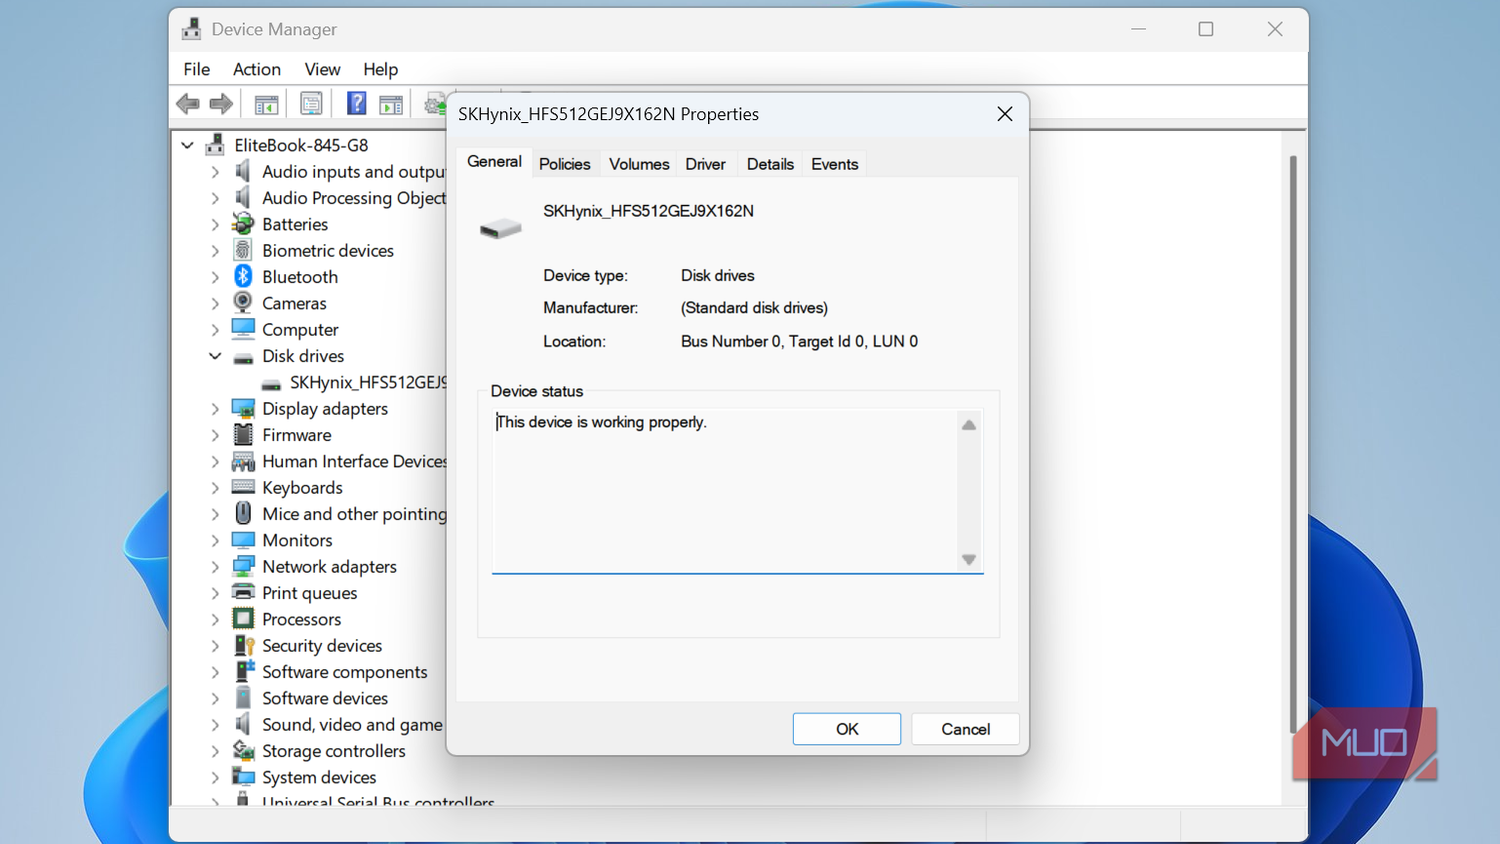Expand the Computer category
This screenshot has height=844, width=1500.
tap(215, 329)
